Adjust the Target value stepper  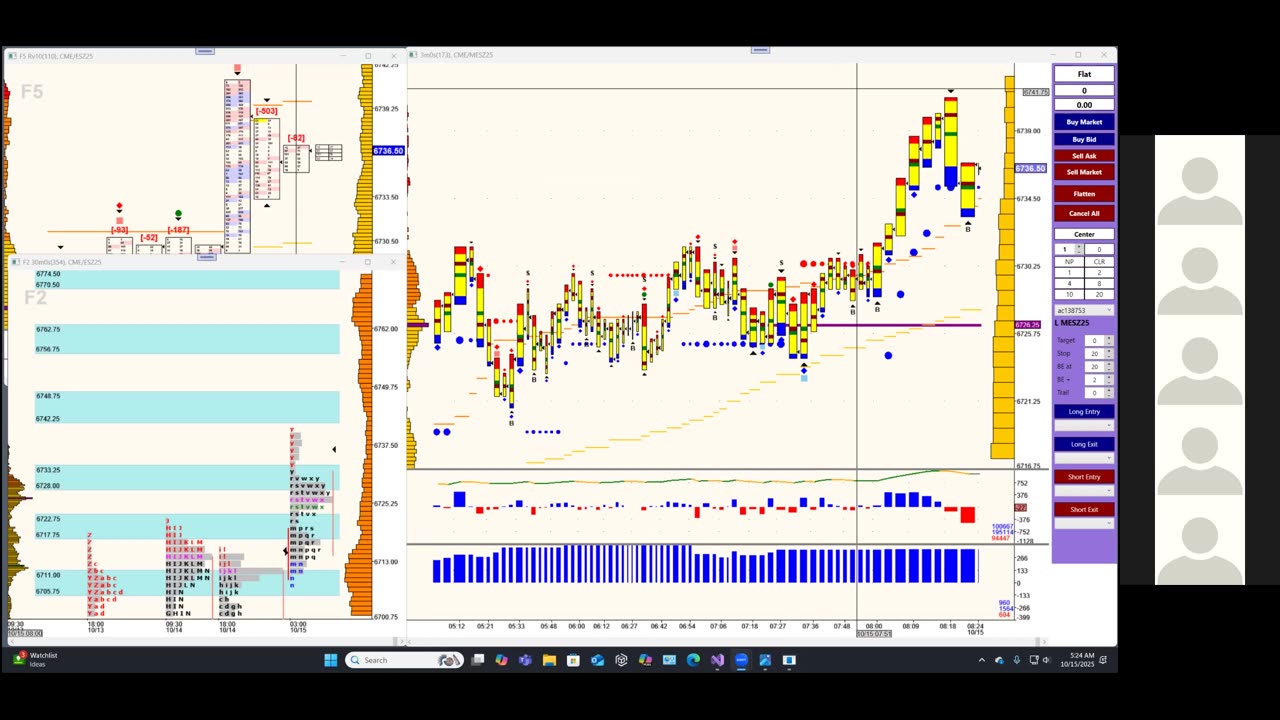1109,341
